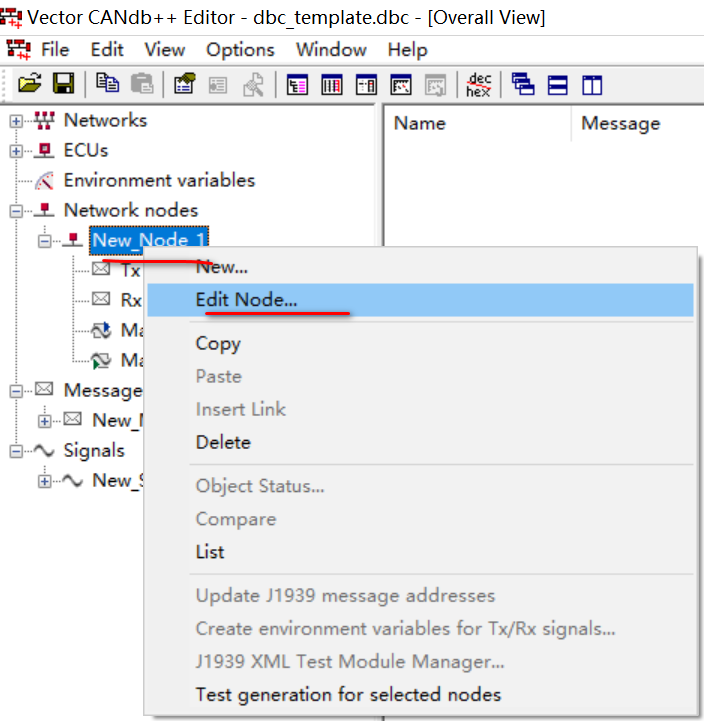Tile windows vertically via toolbar icon

592,85
